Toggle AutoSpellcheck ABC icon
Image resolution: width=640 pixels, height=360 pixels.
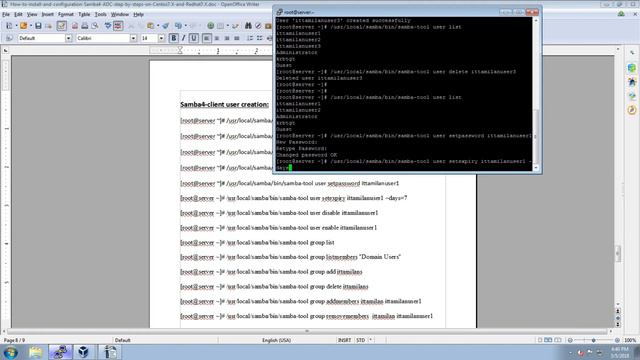[118, 26]
